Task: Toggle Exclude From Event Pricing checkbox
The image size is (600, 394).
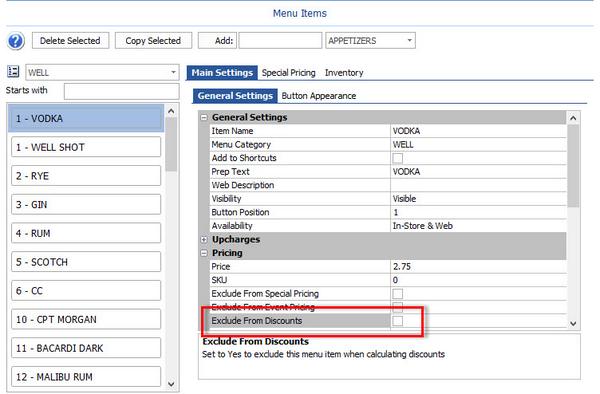Action: point(398,307)
